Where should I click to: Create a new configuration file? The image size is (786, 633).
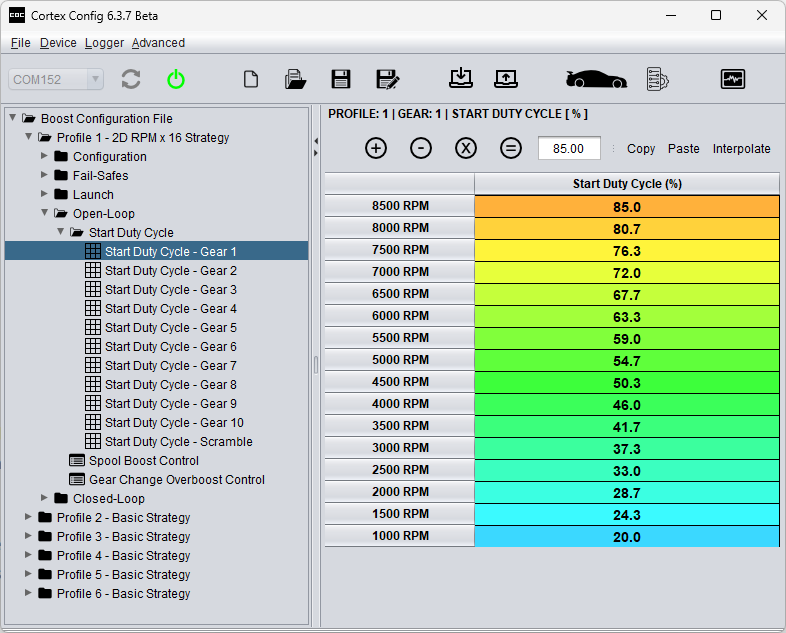pos(251,80)
